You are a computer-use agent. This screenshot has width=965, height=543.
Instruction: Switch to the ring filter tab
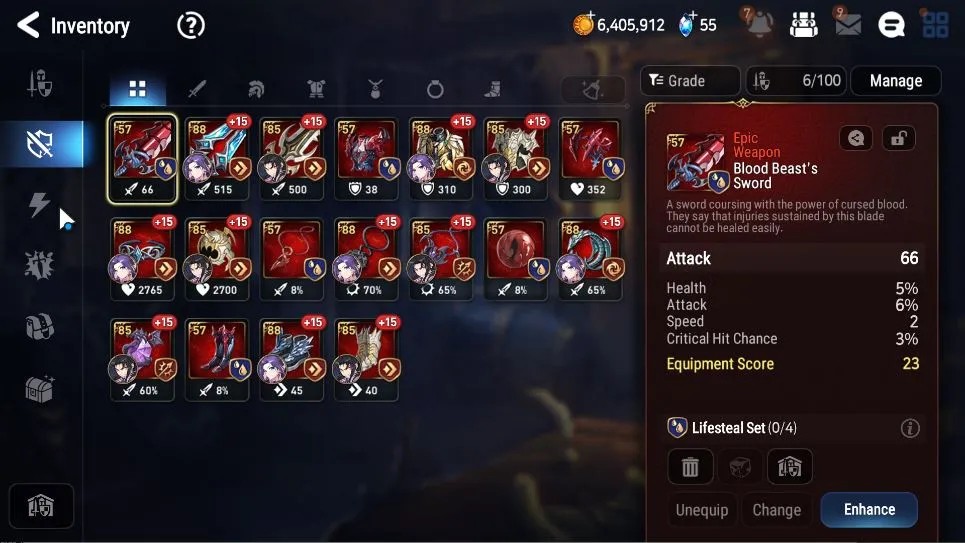point(435,90)
